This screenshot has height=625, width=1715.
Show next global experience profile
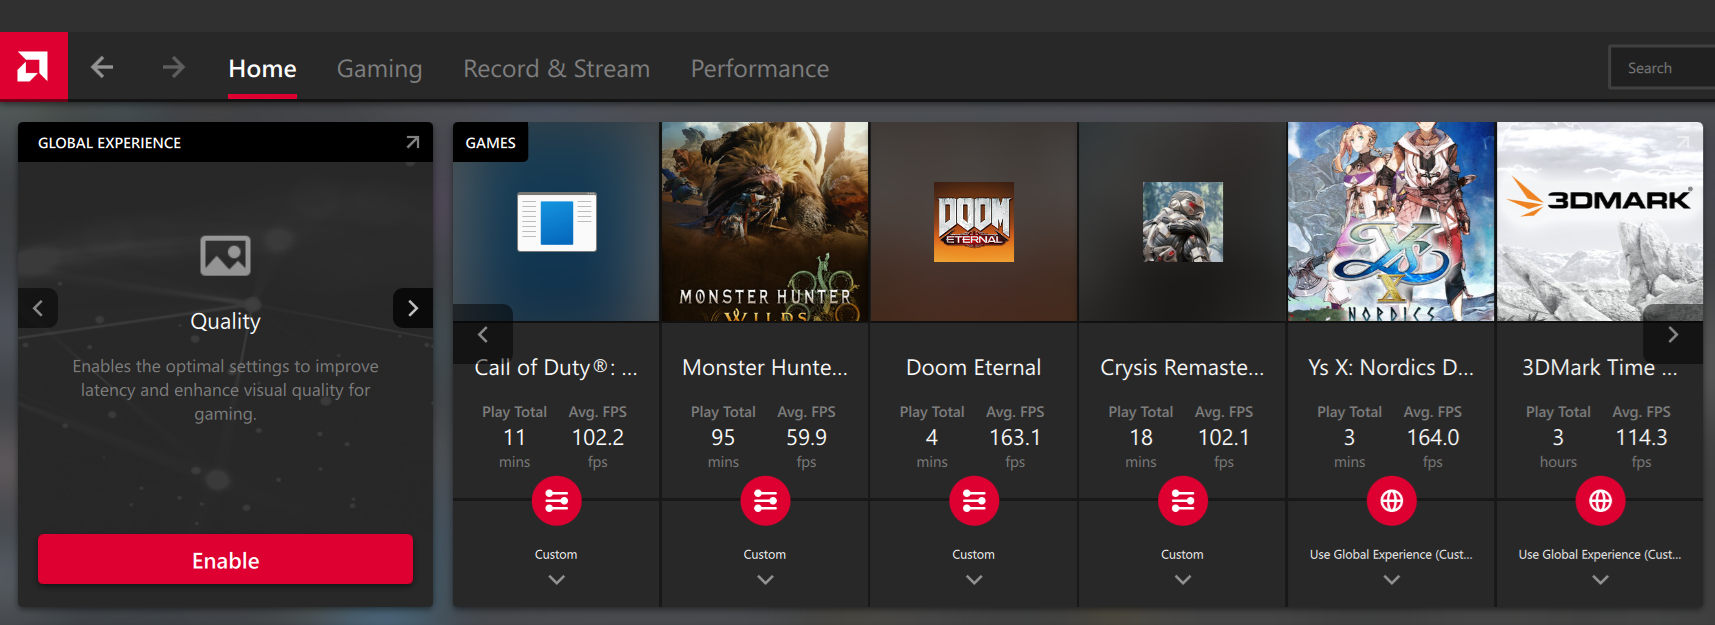(x=413, y=308)
